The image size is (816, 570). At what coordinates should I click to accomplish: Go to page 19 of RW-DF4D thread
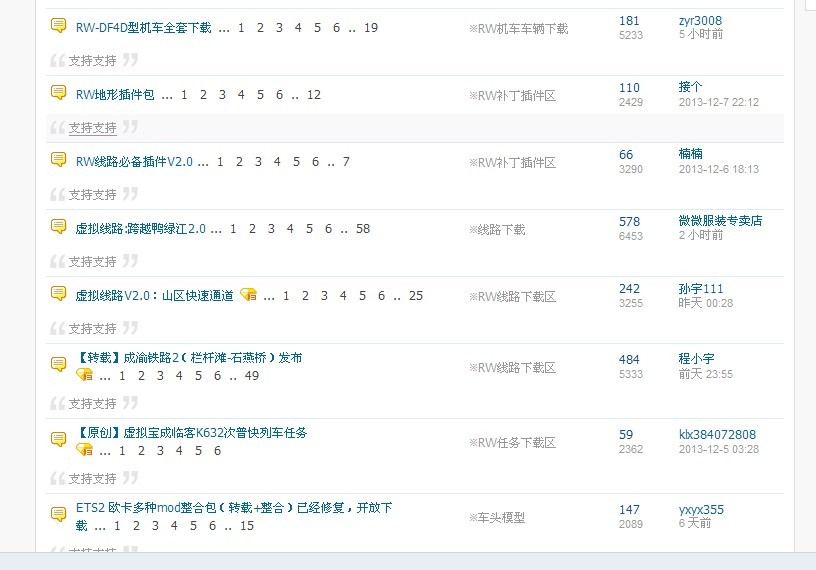click(370, 27)
